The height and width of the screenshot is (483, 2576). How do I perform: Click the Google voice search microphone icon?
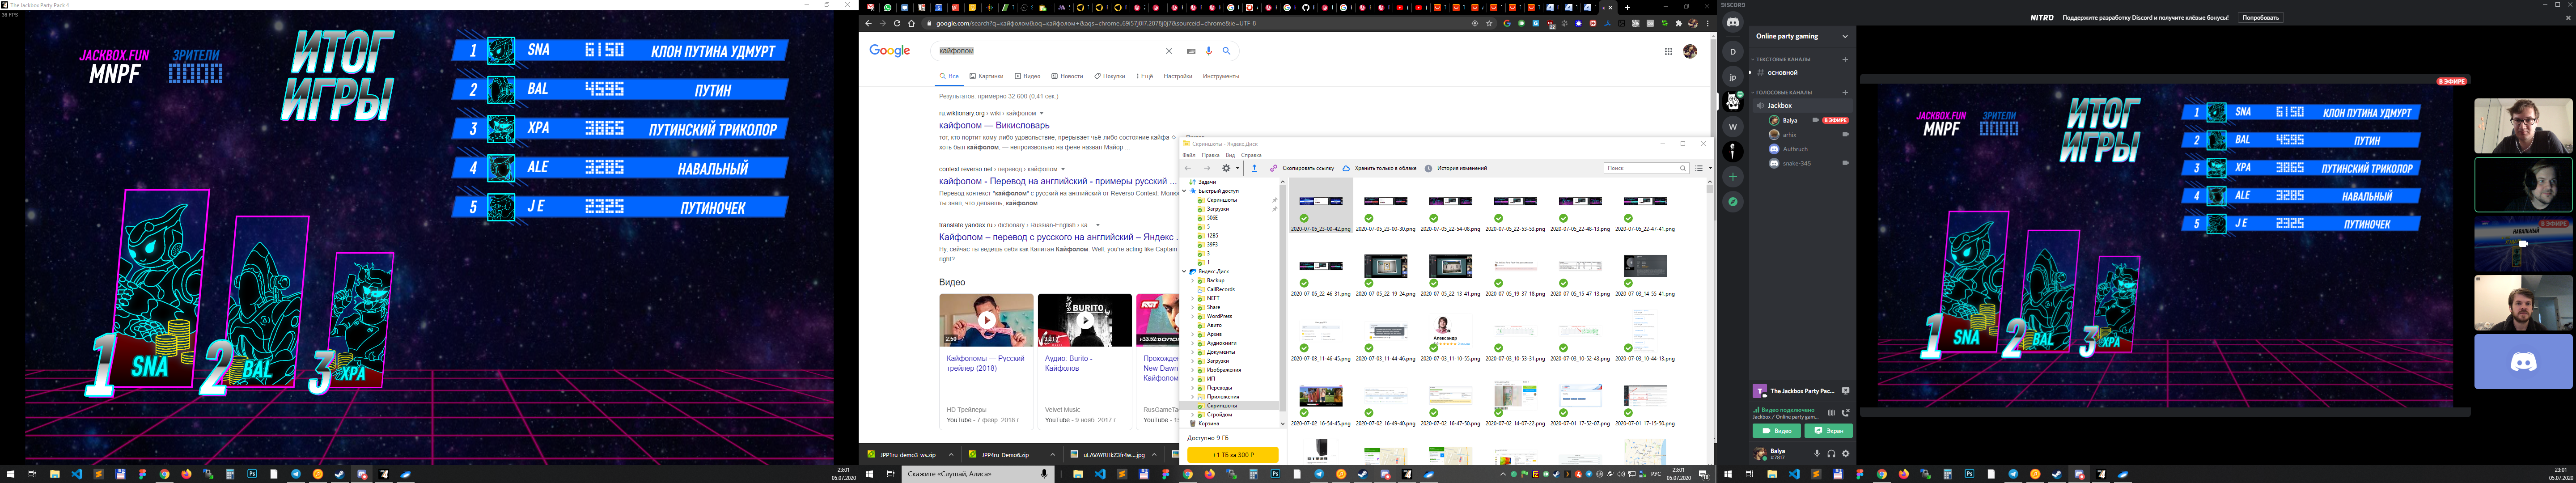[1209, 51]
